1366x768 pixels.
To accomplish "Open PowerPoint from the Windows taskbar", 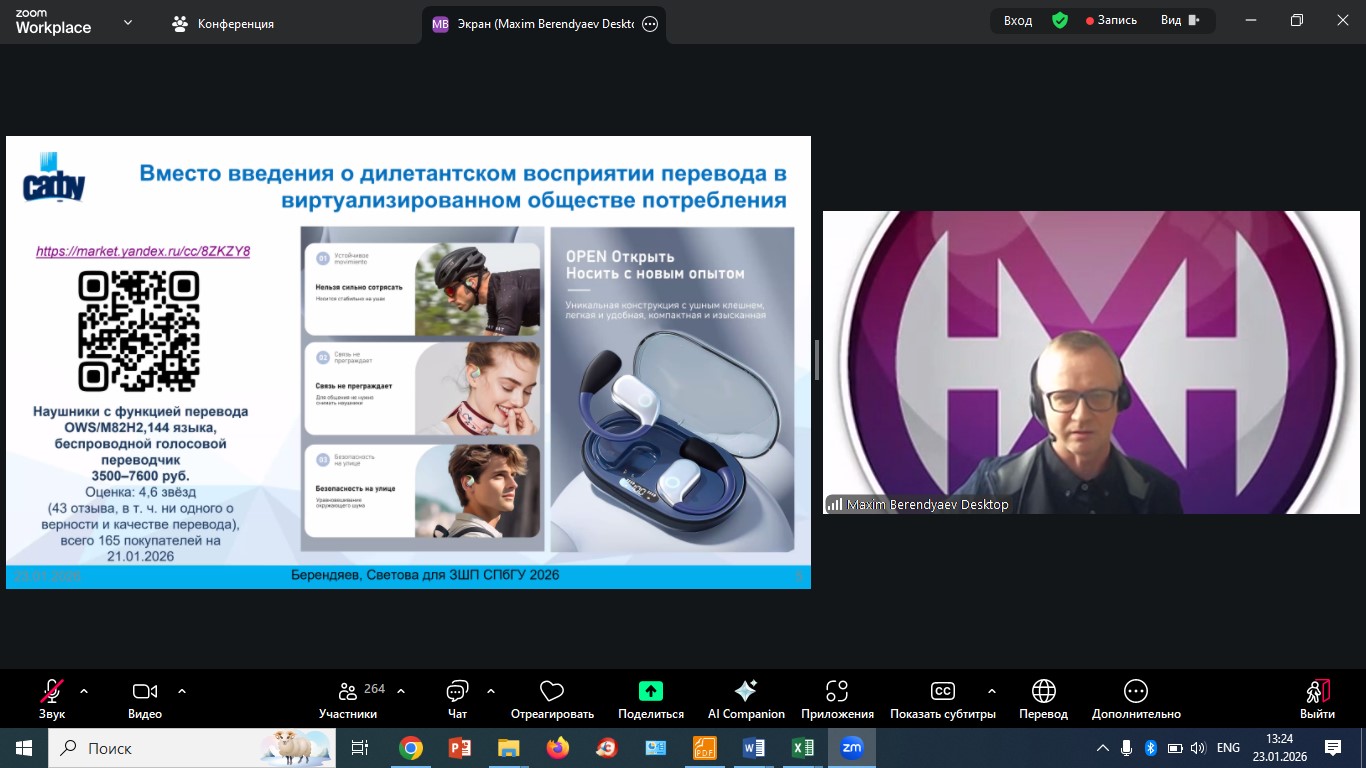I will pos(460,748).
